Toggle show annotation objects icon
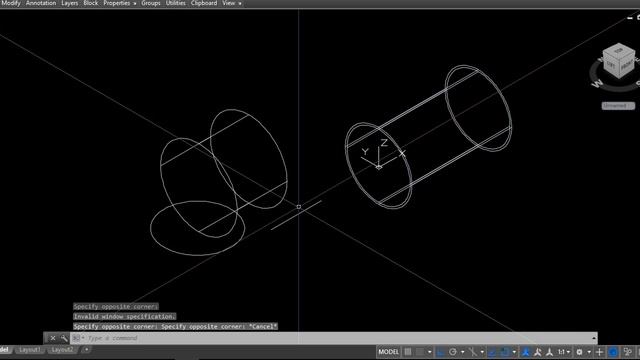The image size is (640, 360). [x=526, y=352]
